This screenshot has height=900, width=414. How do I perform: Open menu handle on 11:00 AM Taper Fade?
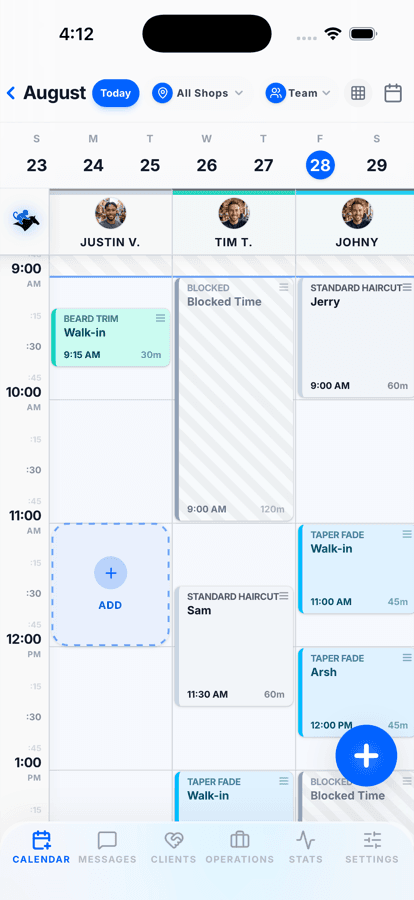[x=407, y=534]
